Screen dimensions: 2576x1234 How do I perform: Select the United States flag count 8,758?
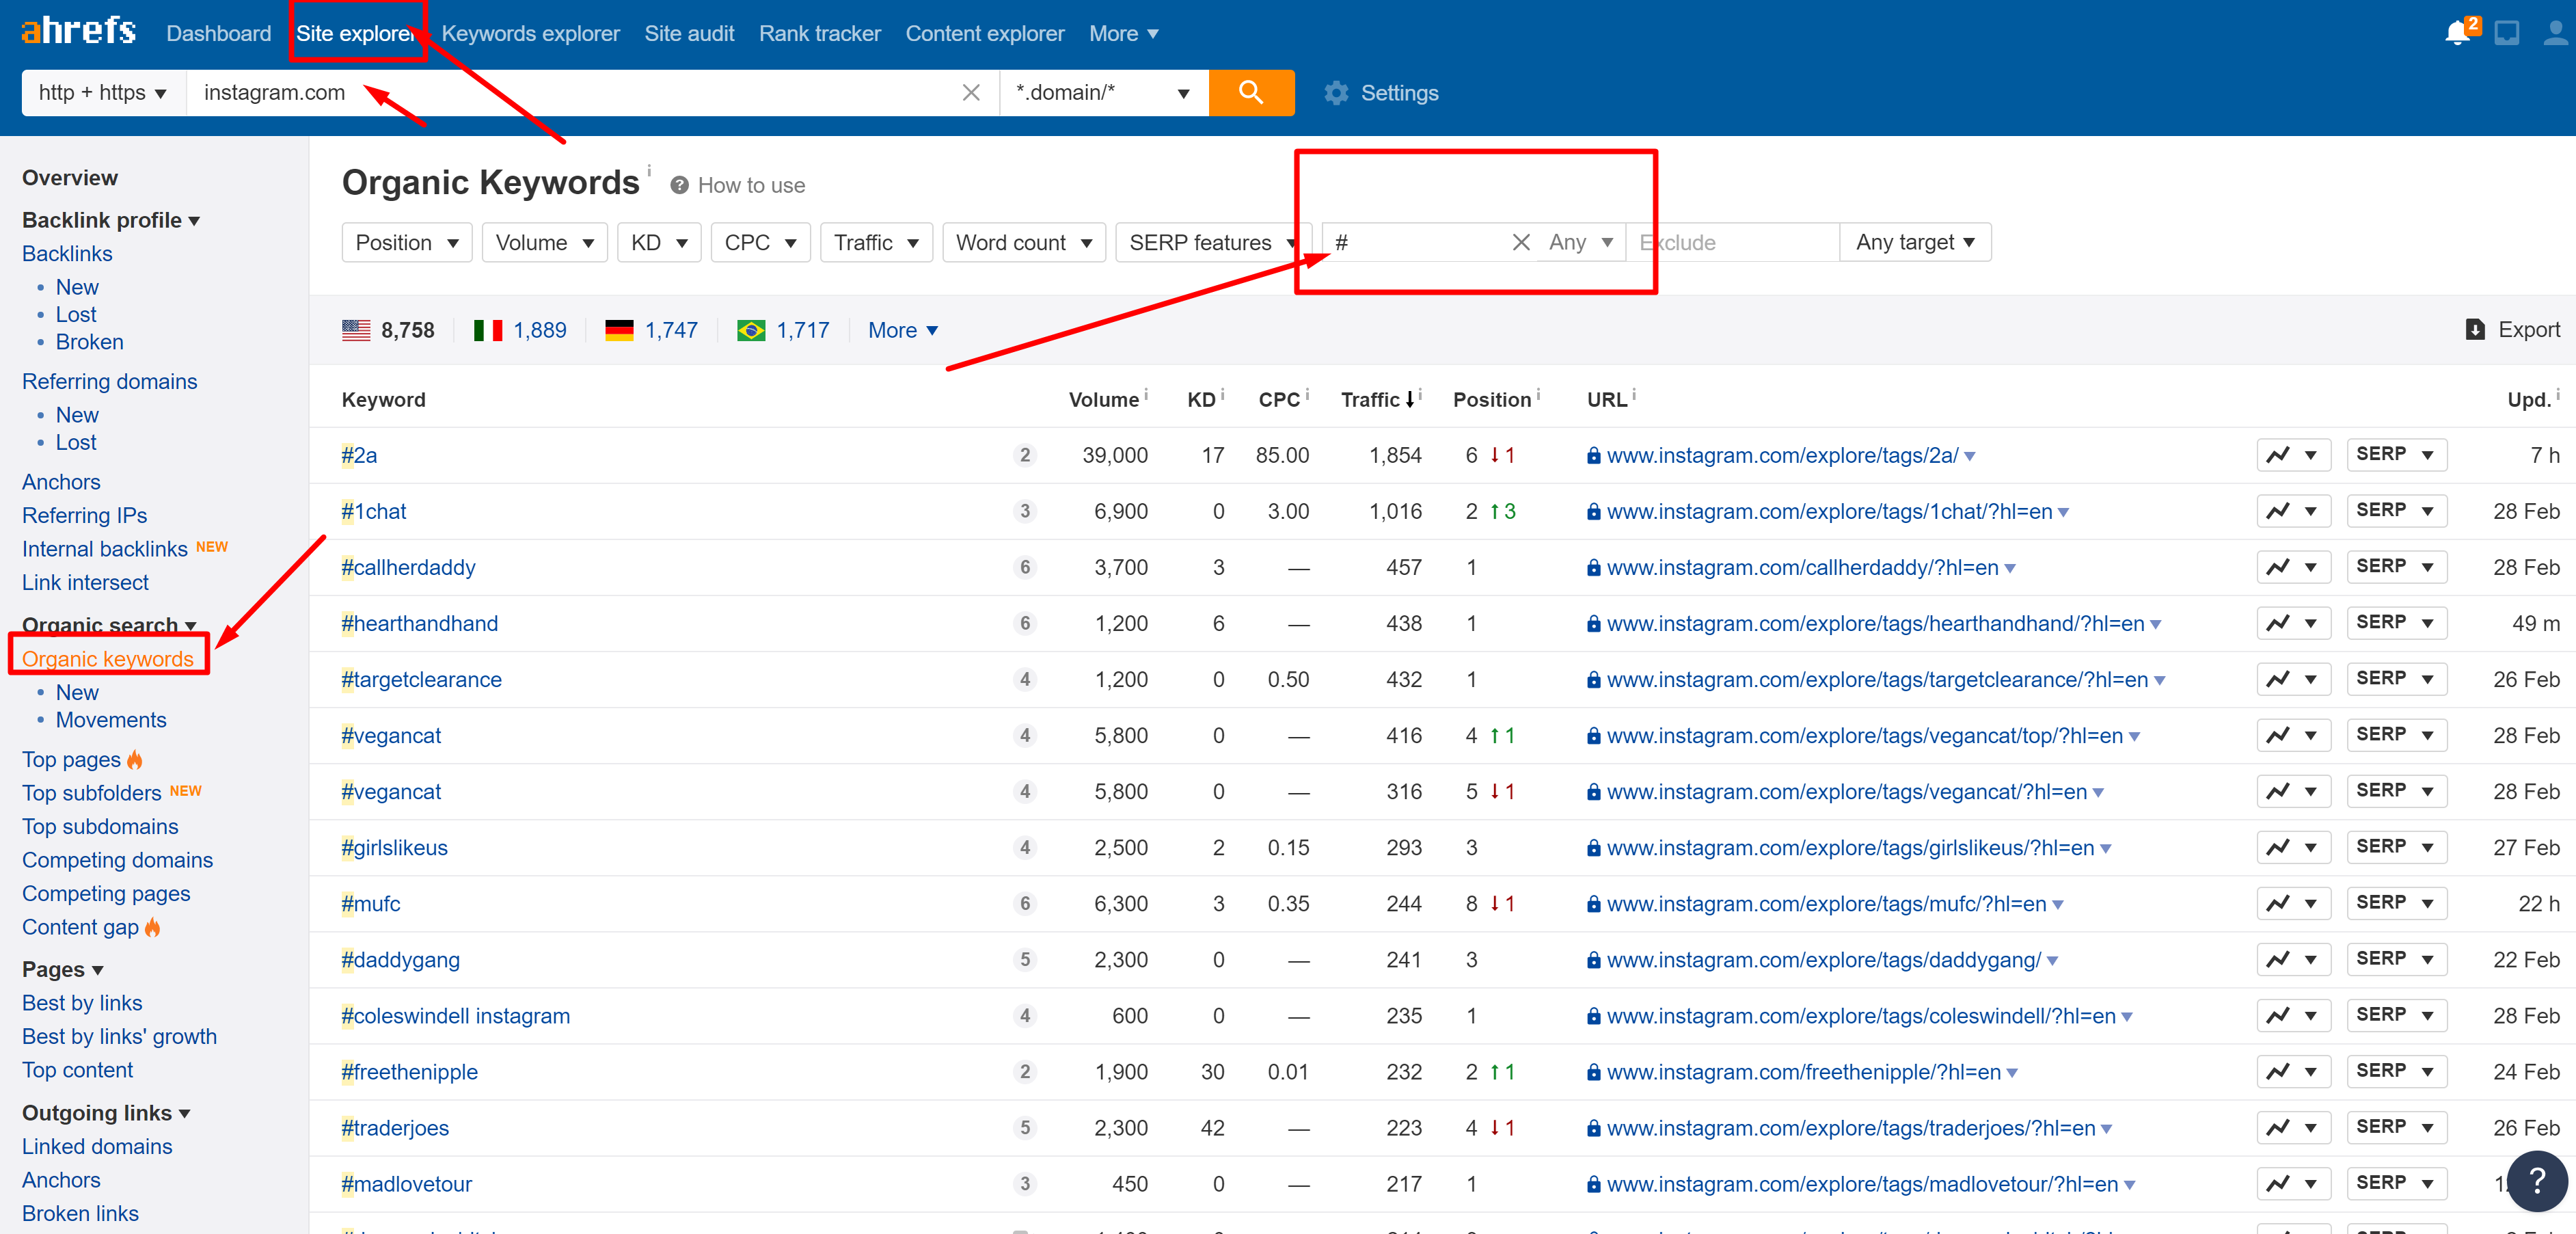coord(388,330)
